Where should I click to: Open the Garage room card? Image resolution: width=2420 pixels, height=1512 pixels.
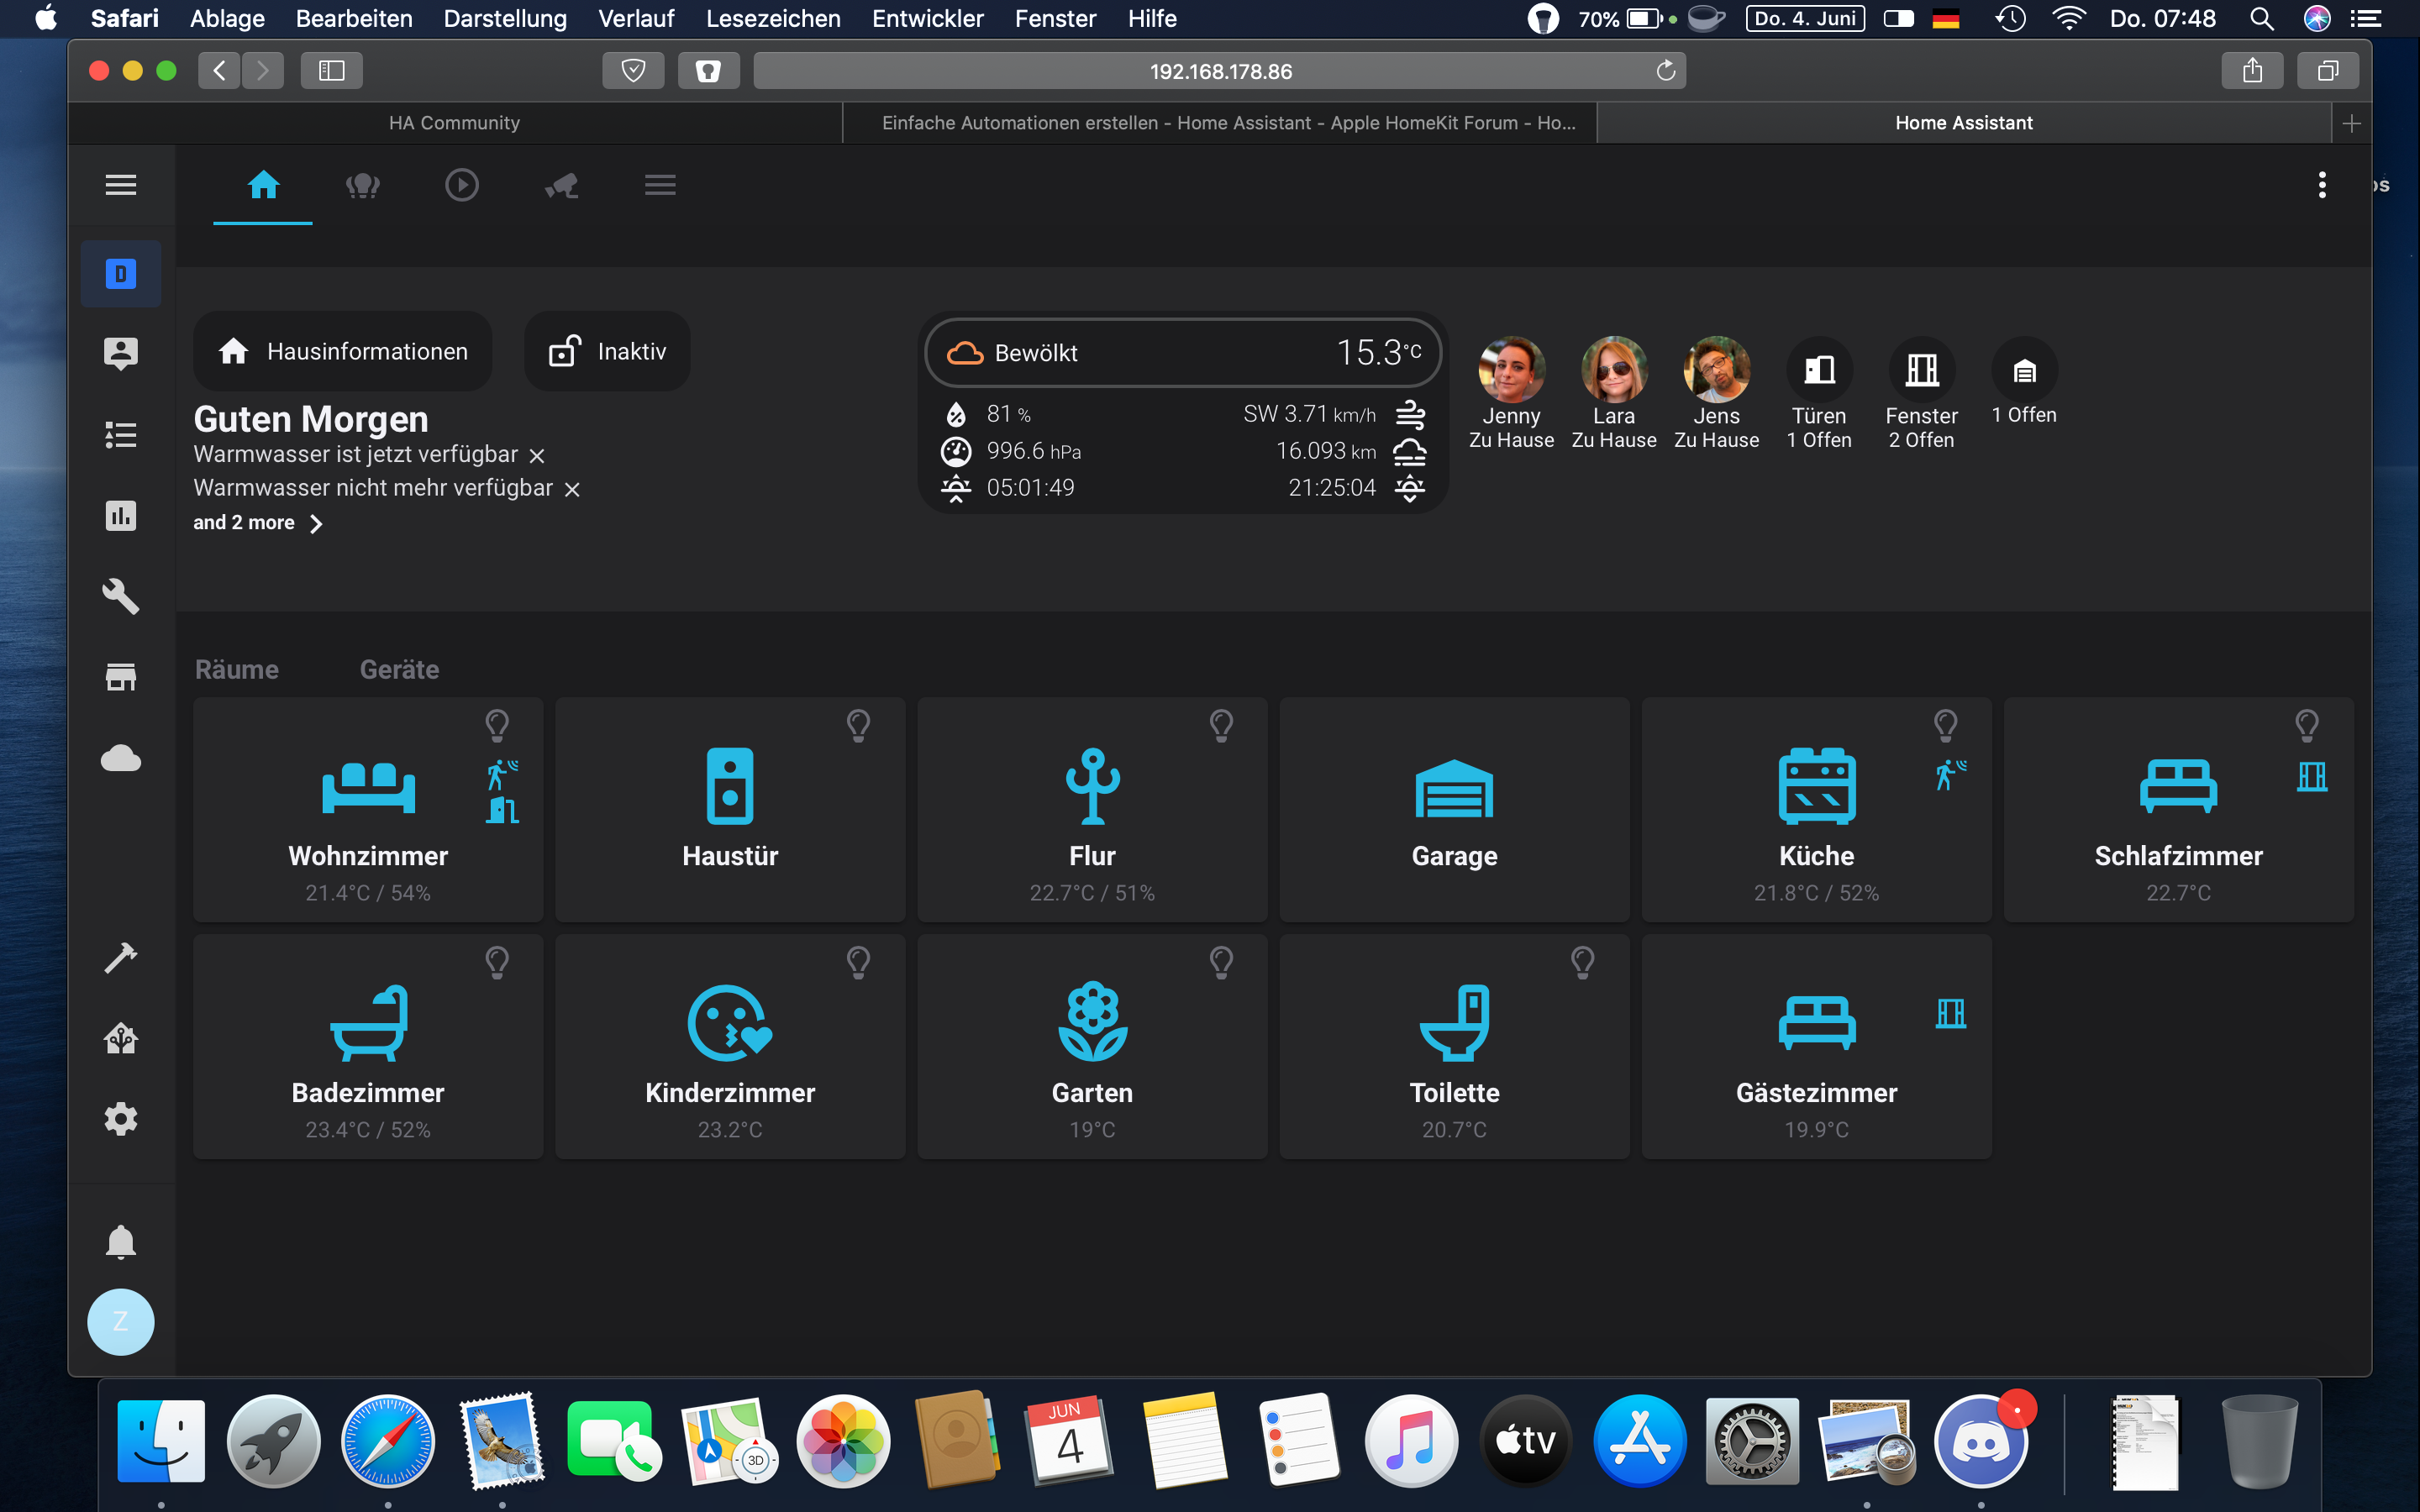[x=1454, y=810]
